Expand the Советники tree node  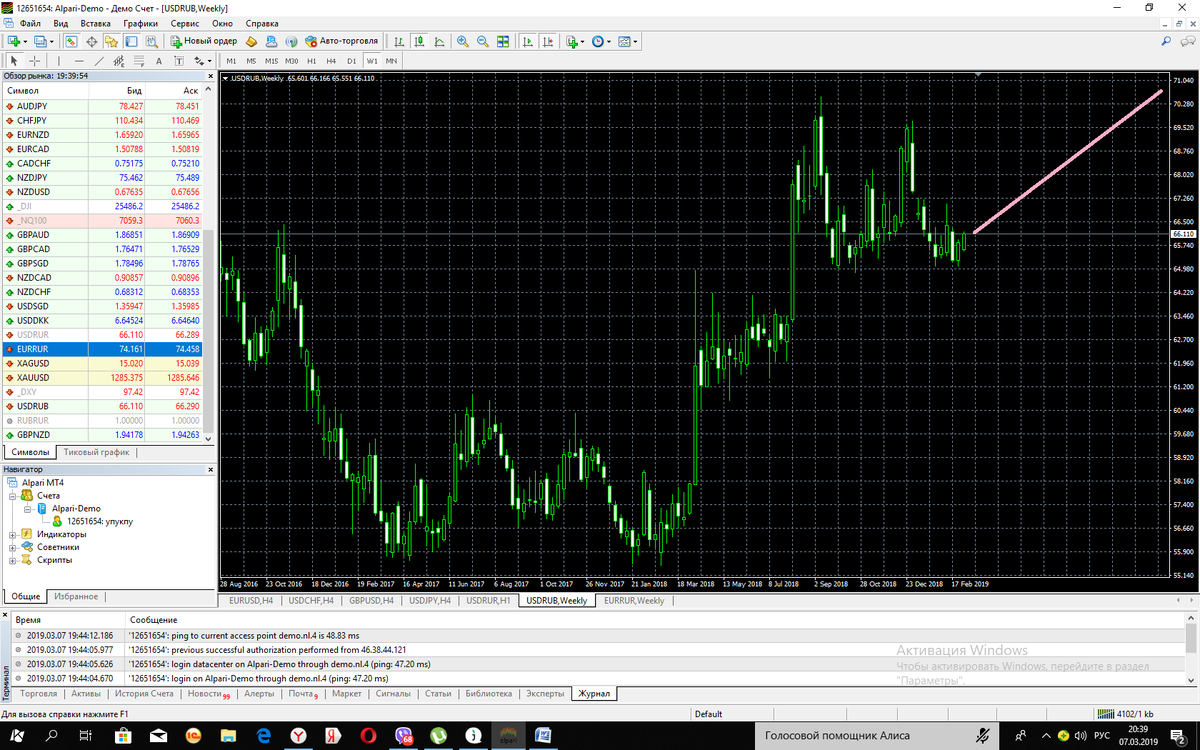pyautogui.click(x=14, y=547)
